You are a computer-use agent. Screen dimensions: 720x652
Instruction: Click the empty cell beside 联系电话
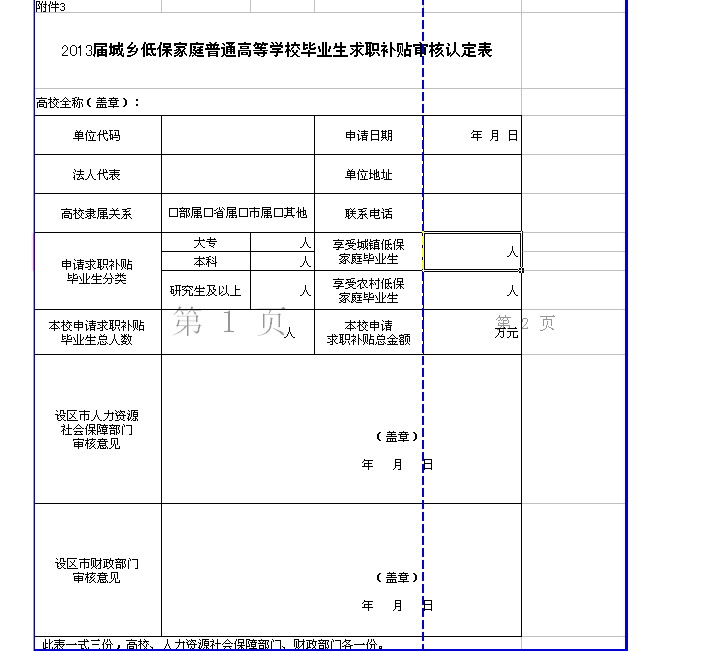pyautogui.click(x=472, y=213)
